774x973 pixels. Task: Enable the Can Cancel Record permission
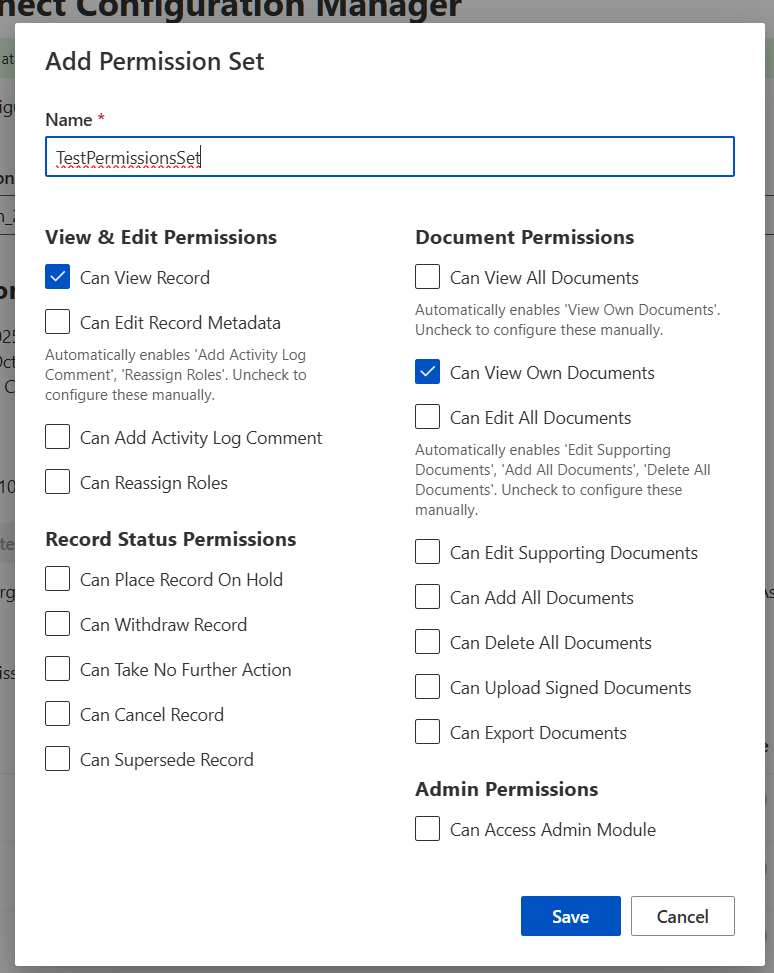[x=58, y=714]
